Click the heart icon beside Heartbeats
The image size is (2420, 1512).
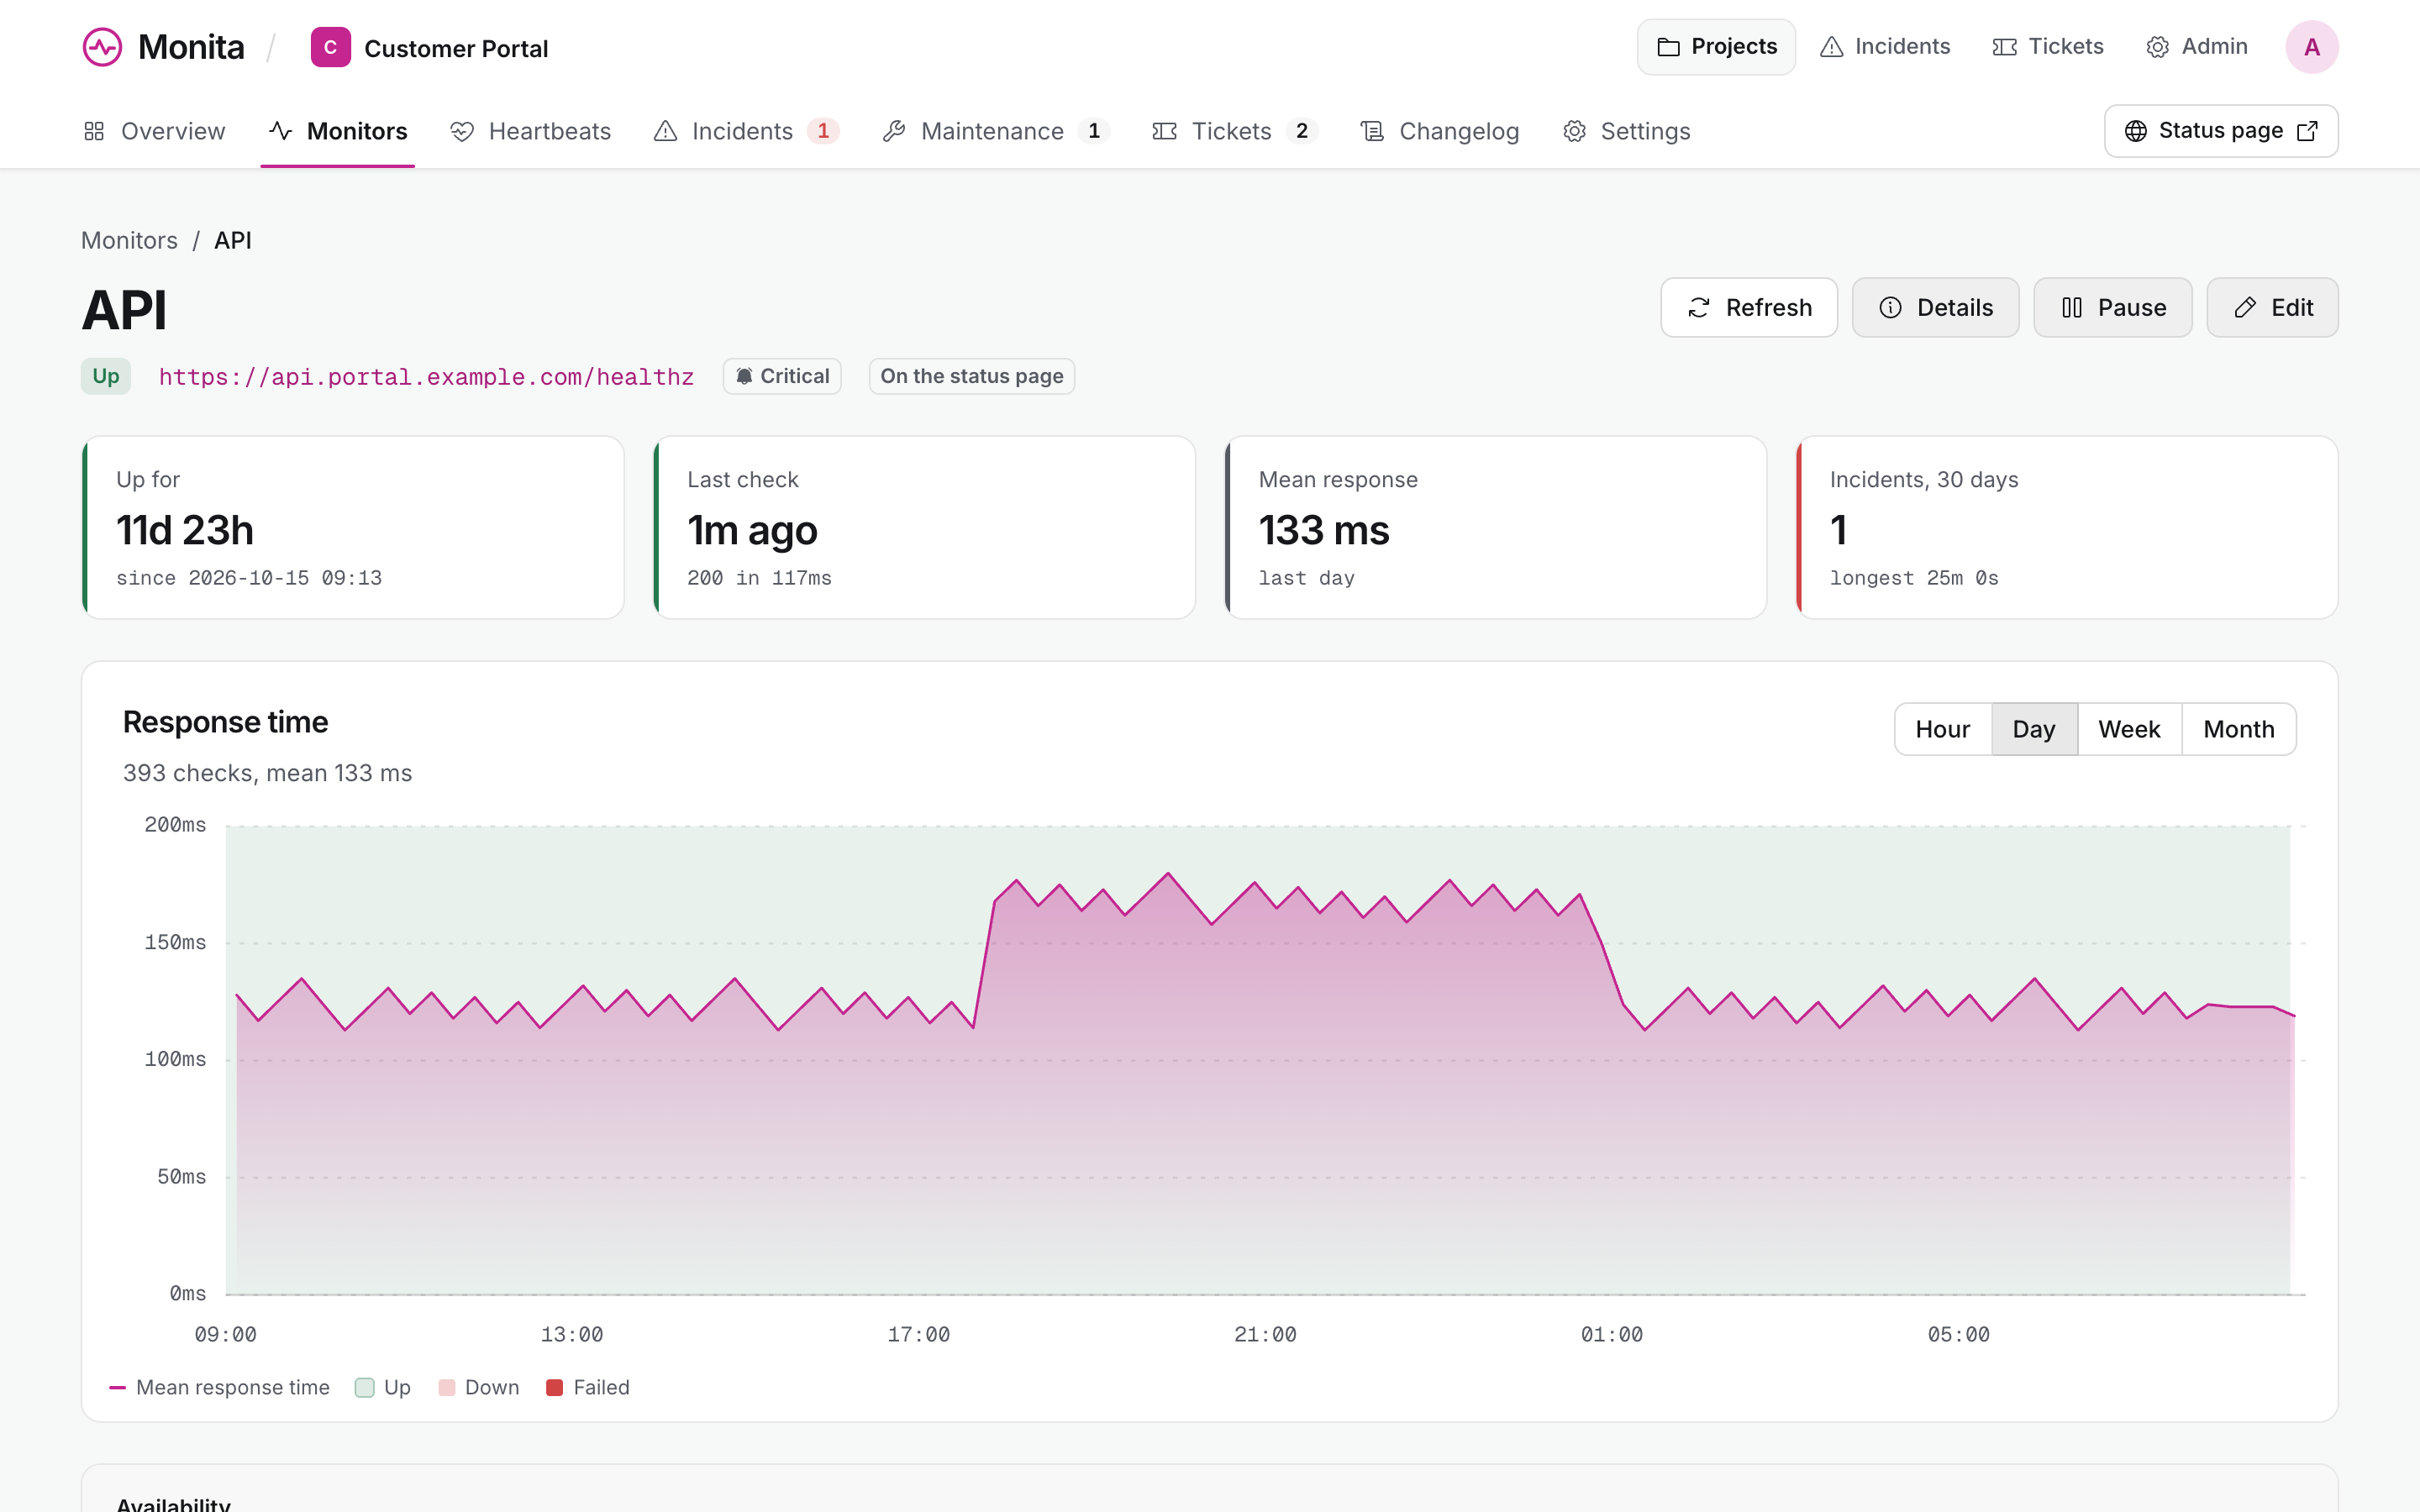click(462, 131)
